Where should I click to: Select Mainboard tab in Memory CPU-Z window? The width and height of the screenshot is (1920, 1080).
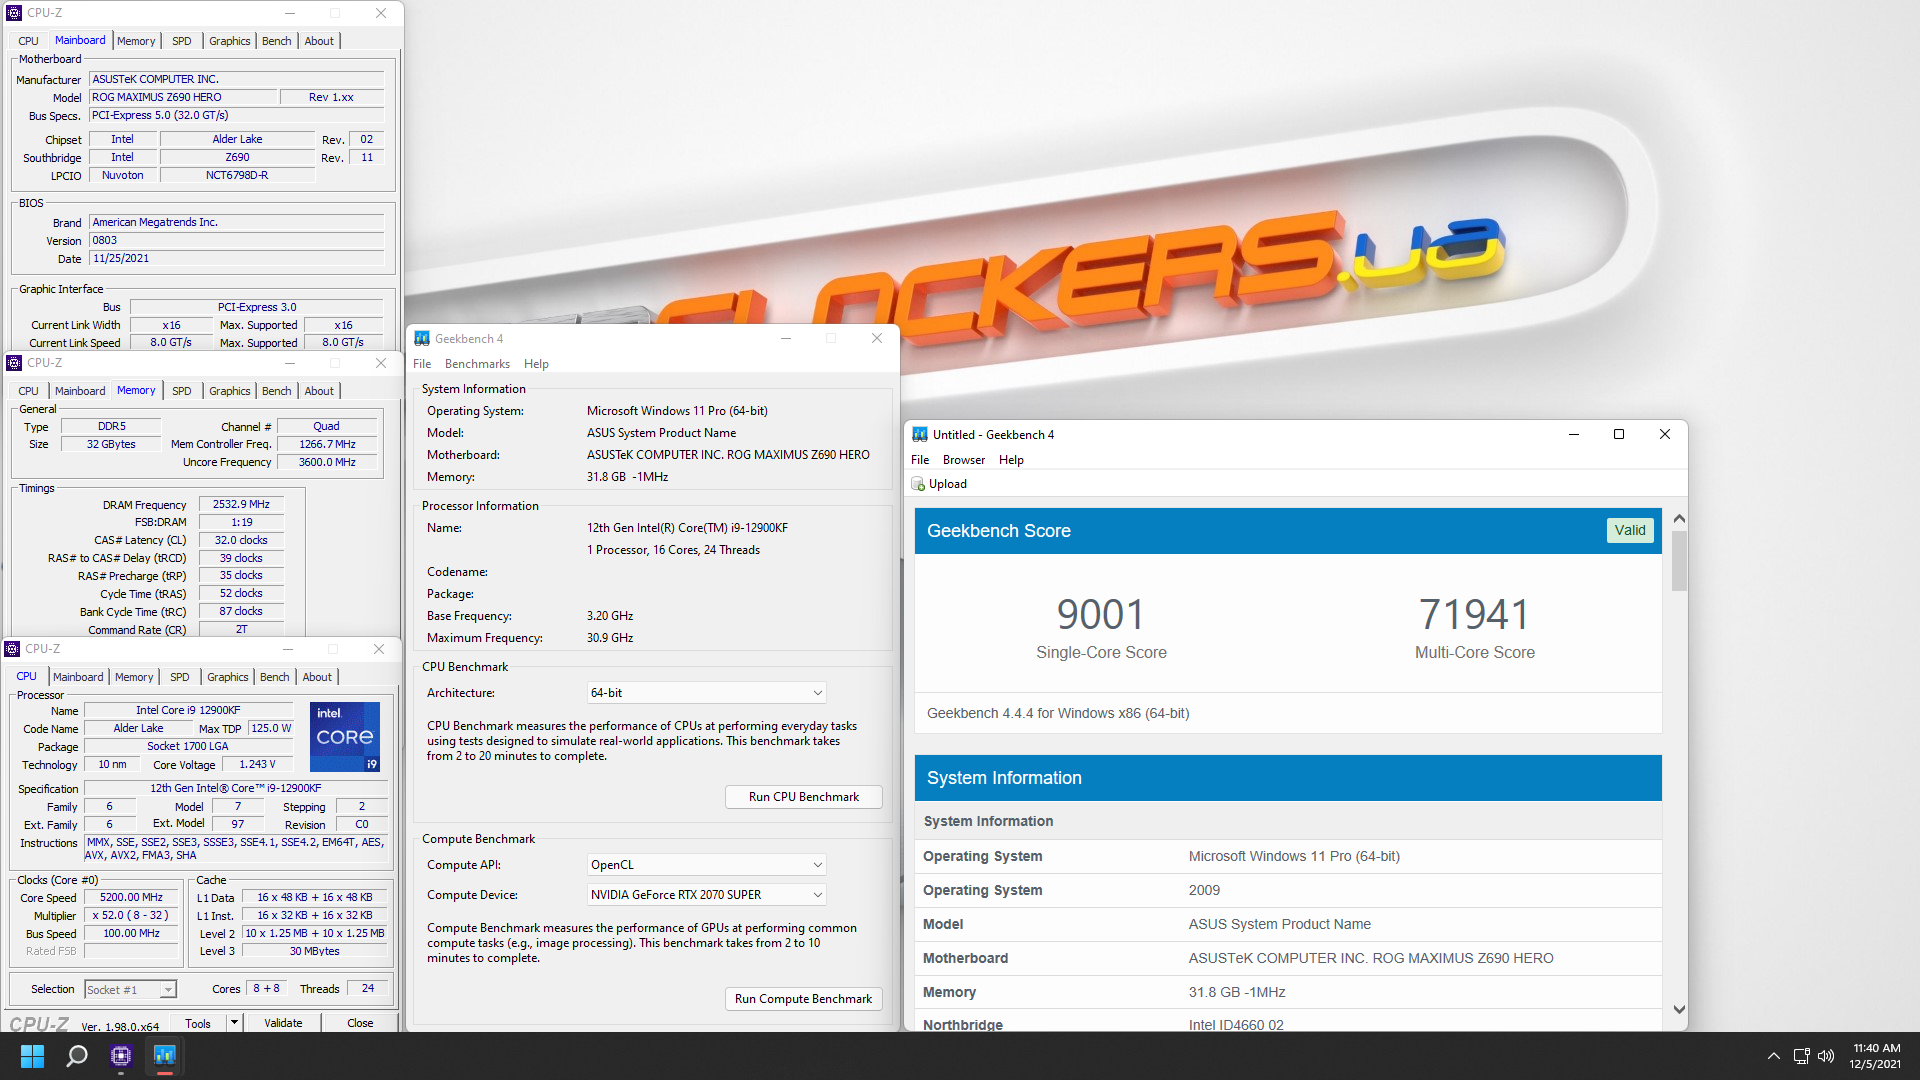click(x=80, y=391)
